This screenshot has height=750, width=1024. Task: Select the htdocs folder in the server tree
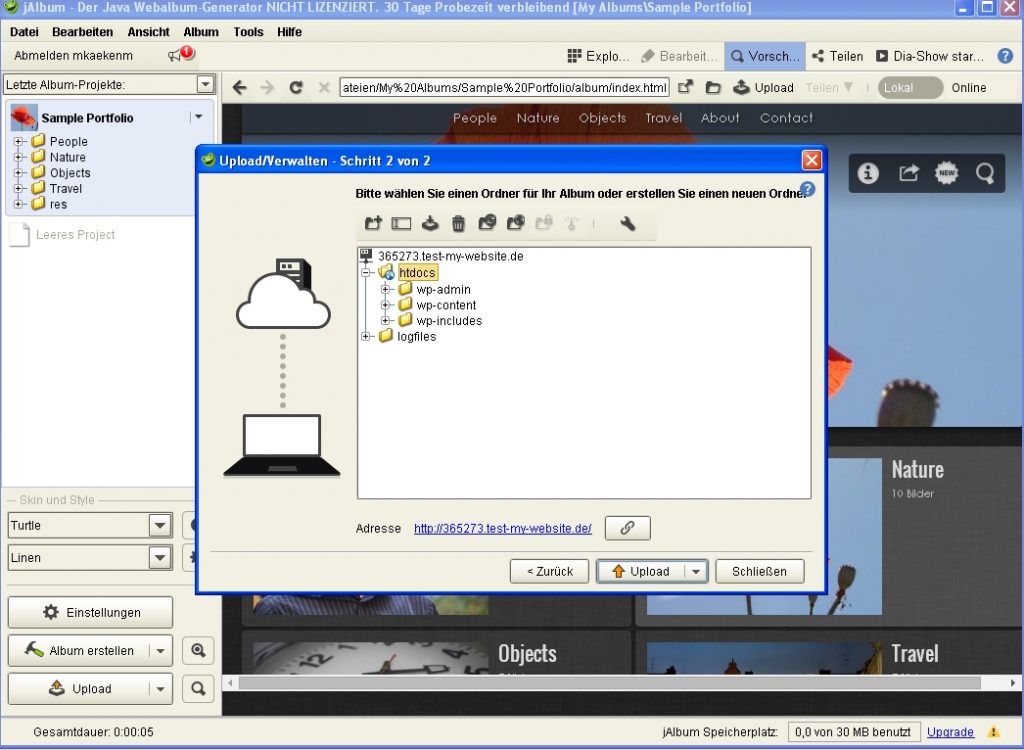coord(417,272)
